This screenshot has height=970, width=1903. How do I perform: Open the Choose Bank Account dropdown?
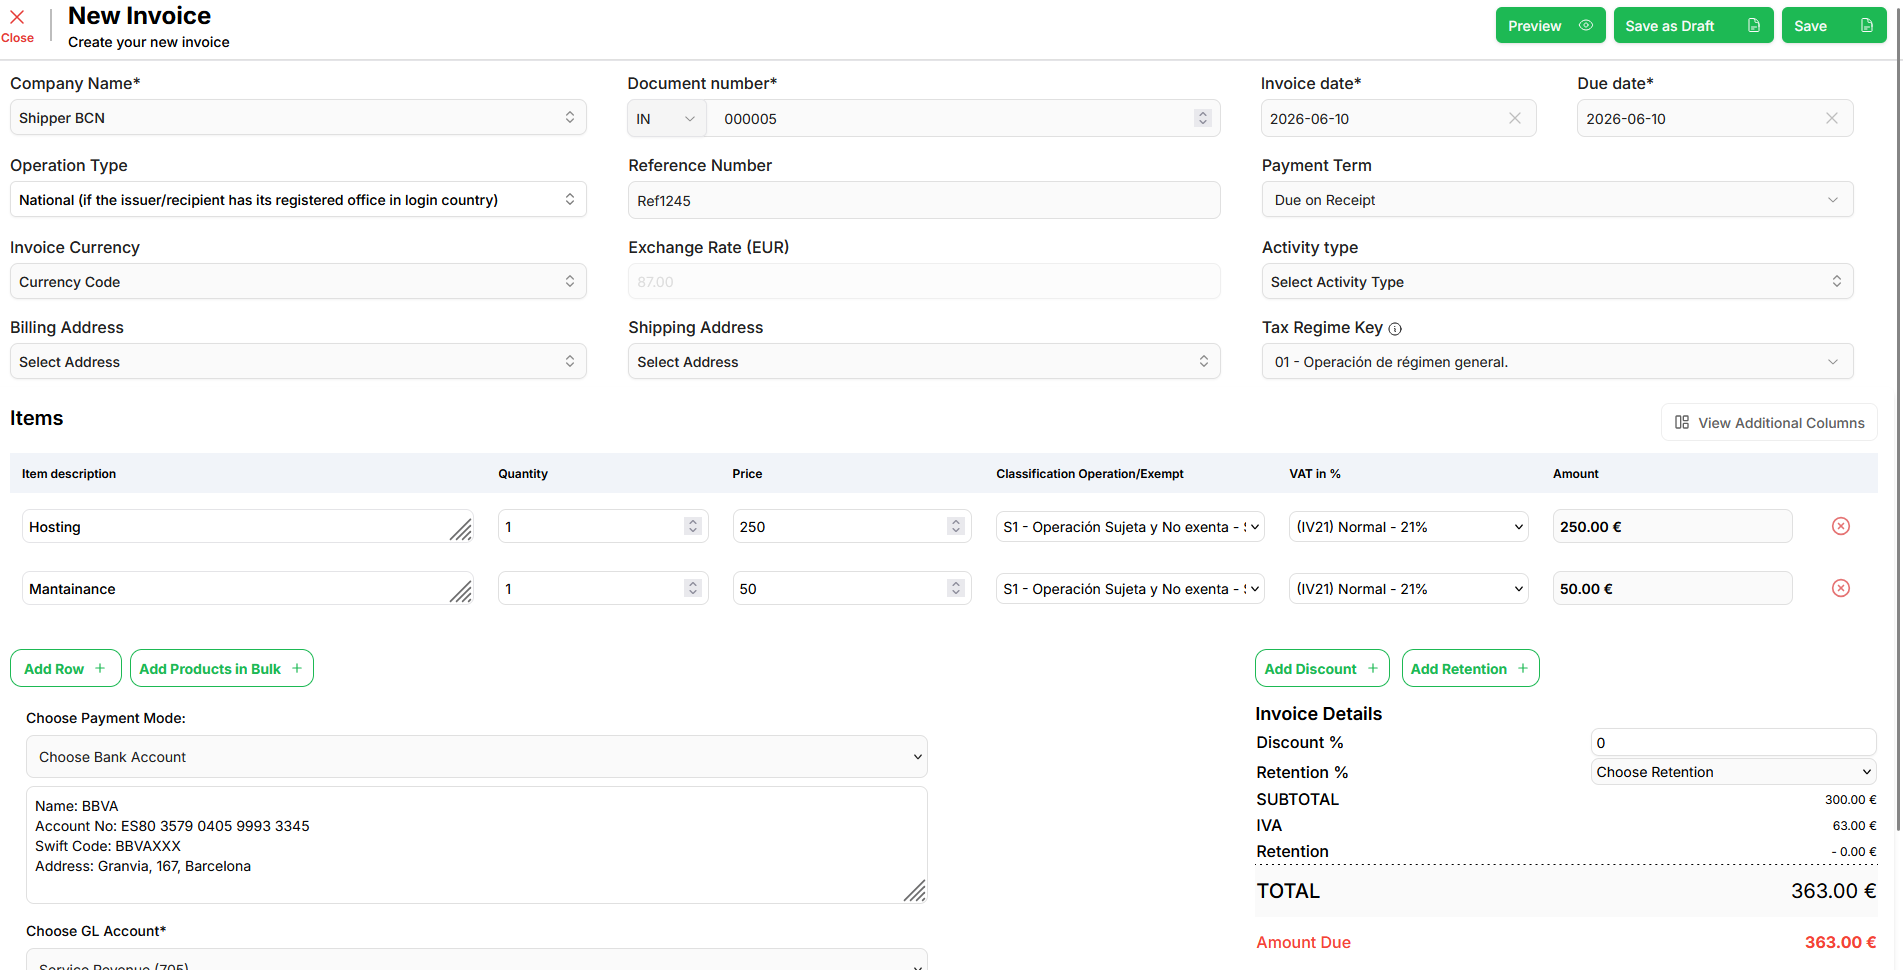477,757
